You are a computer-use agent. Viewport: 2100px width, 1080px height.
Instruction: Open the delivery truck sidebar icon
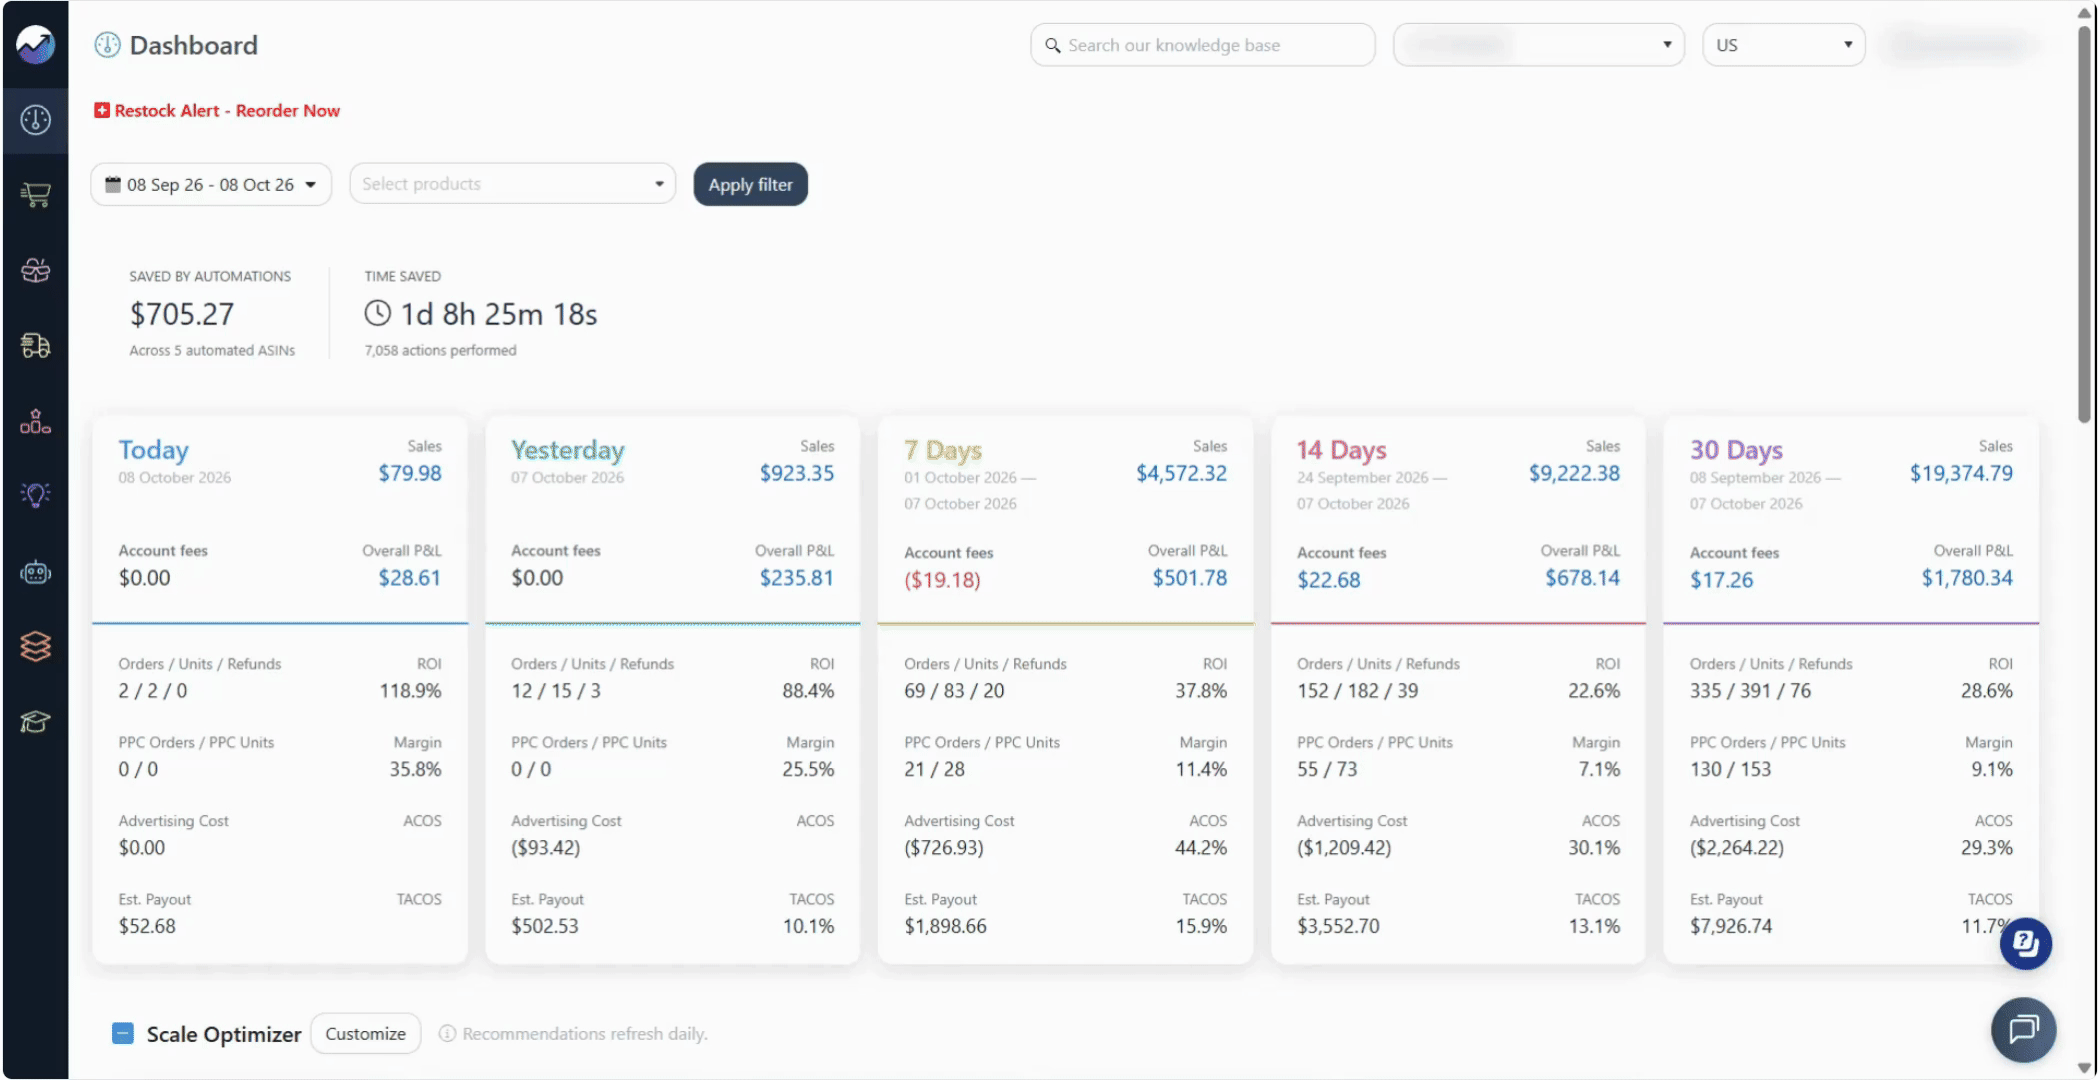(x=35, y=346)
